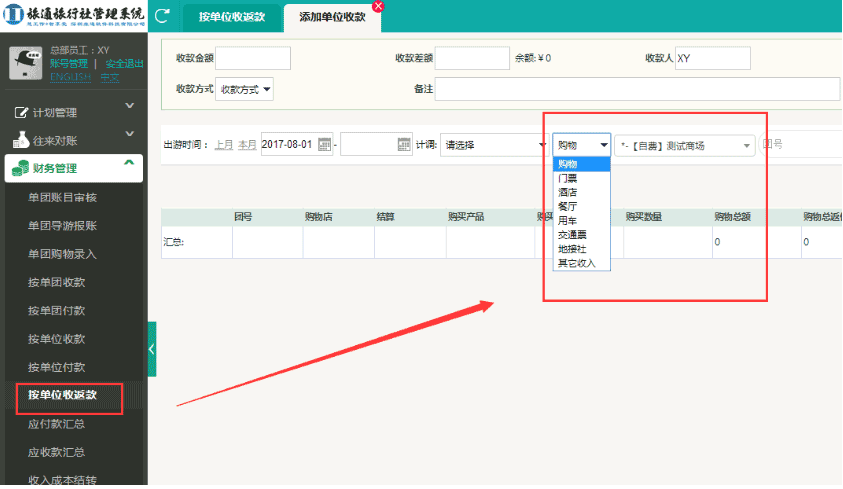Click the 计划管理 edit icon
Viewport: 843px width, 489px height.
point(21,112)
